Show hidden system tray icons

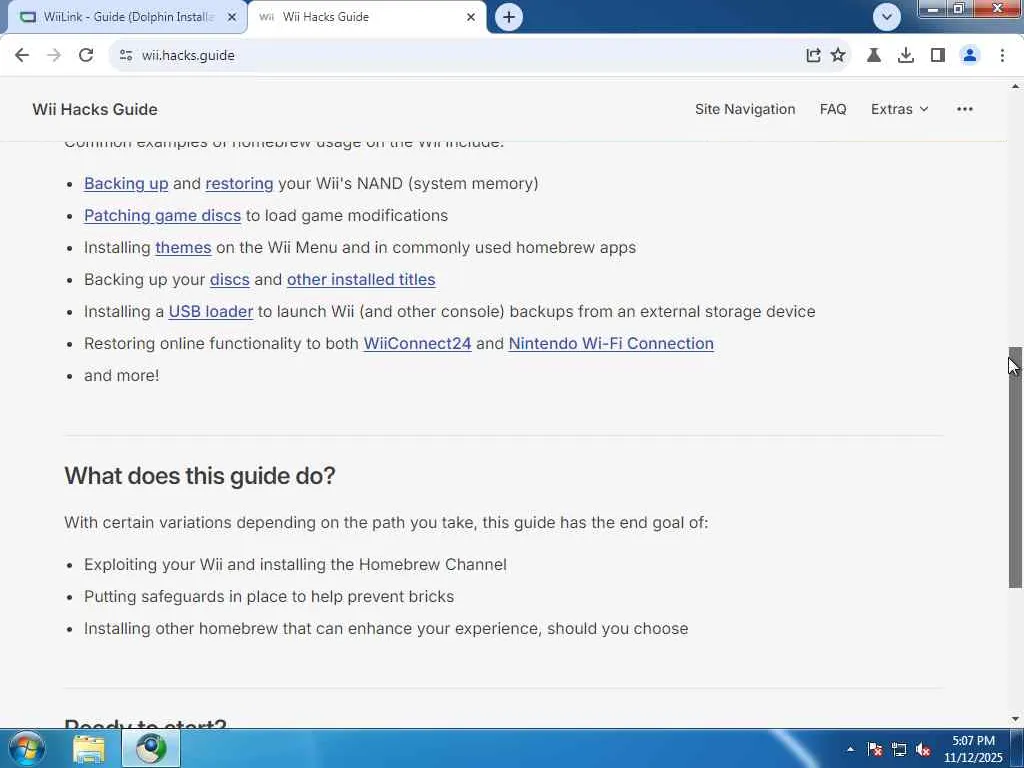[x=850, y=749]
